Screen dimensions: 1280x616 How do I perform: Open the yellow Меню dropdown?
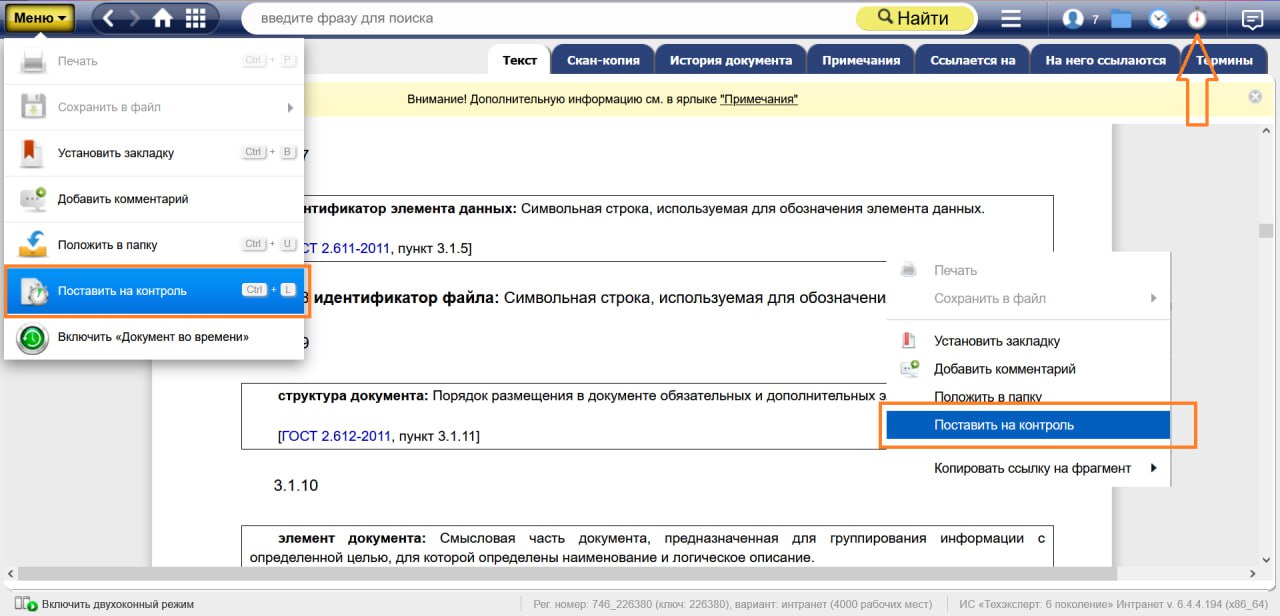click(40, 18)
